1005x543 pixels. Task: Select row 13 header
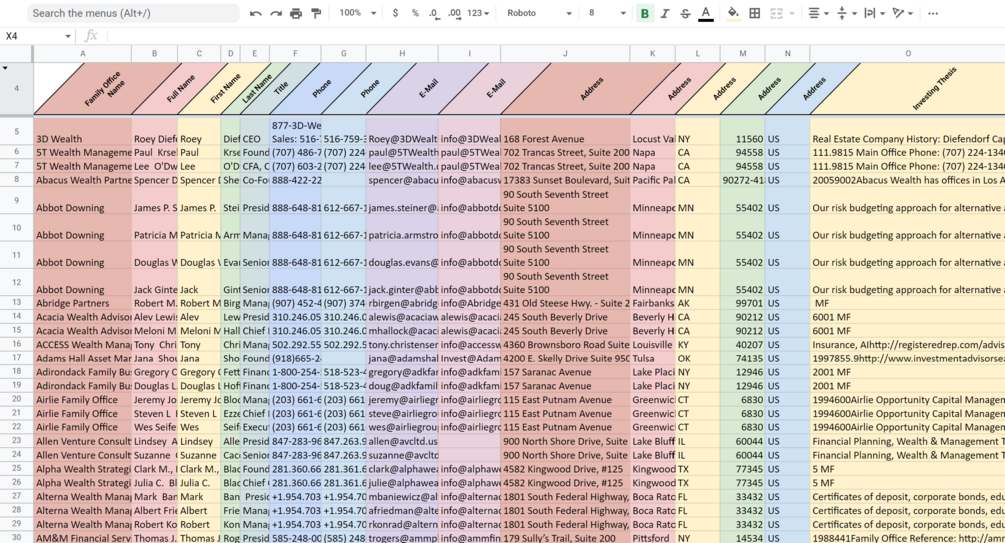point(17,303)
